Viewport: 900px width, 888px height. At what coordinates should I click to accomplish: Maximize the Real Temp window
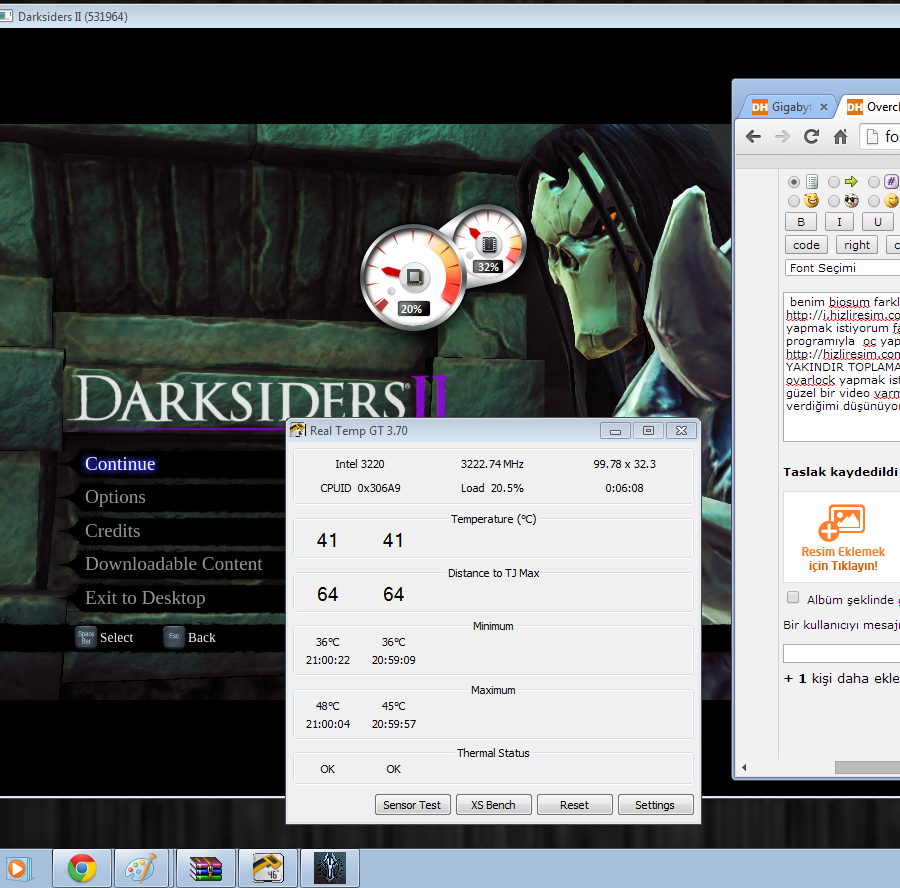click(649, 431)
